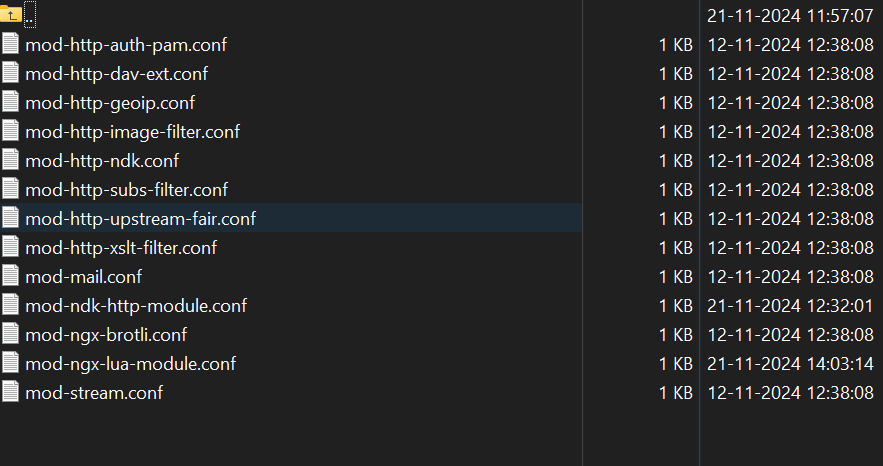This screenshot has height=466, width=883.
Task: Open the parent directory folder icon
Action: tap(11, 15)
